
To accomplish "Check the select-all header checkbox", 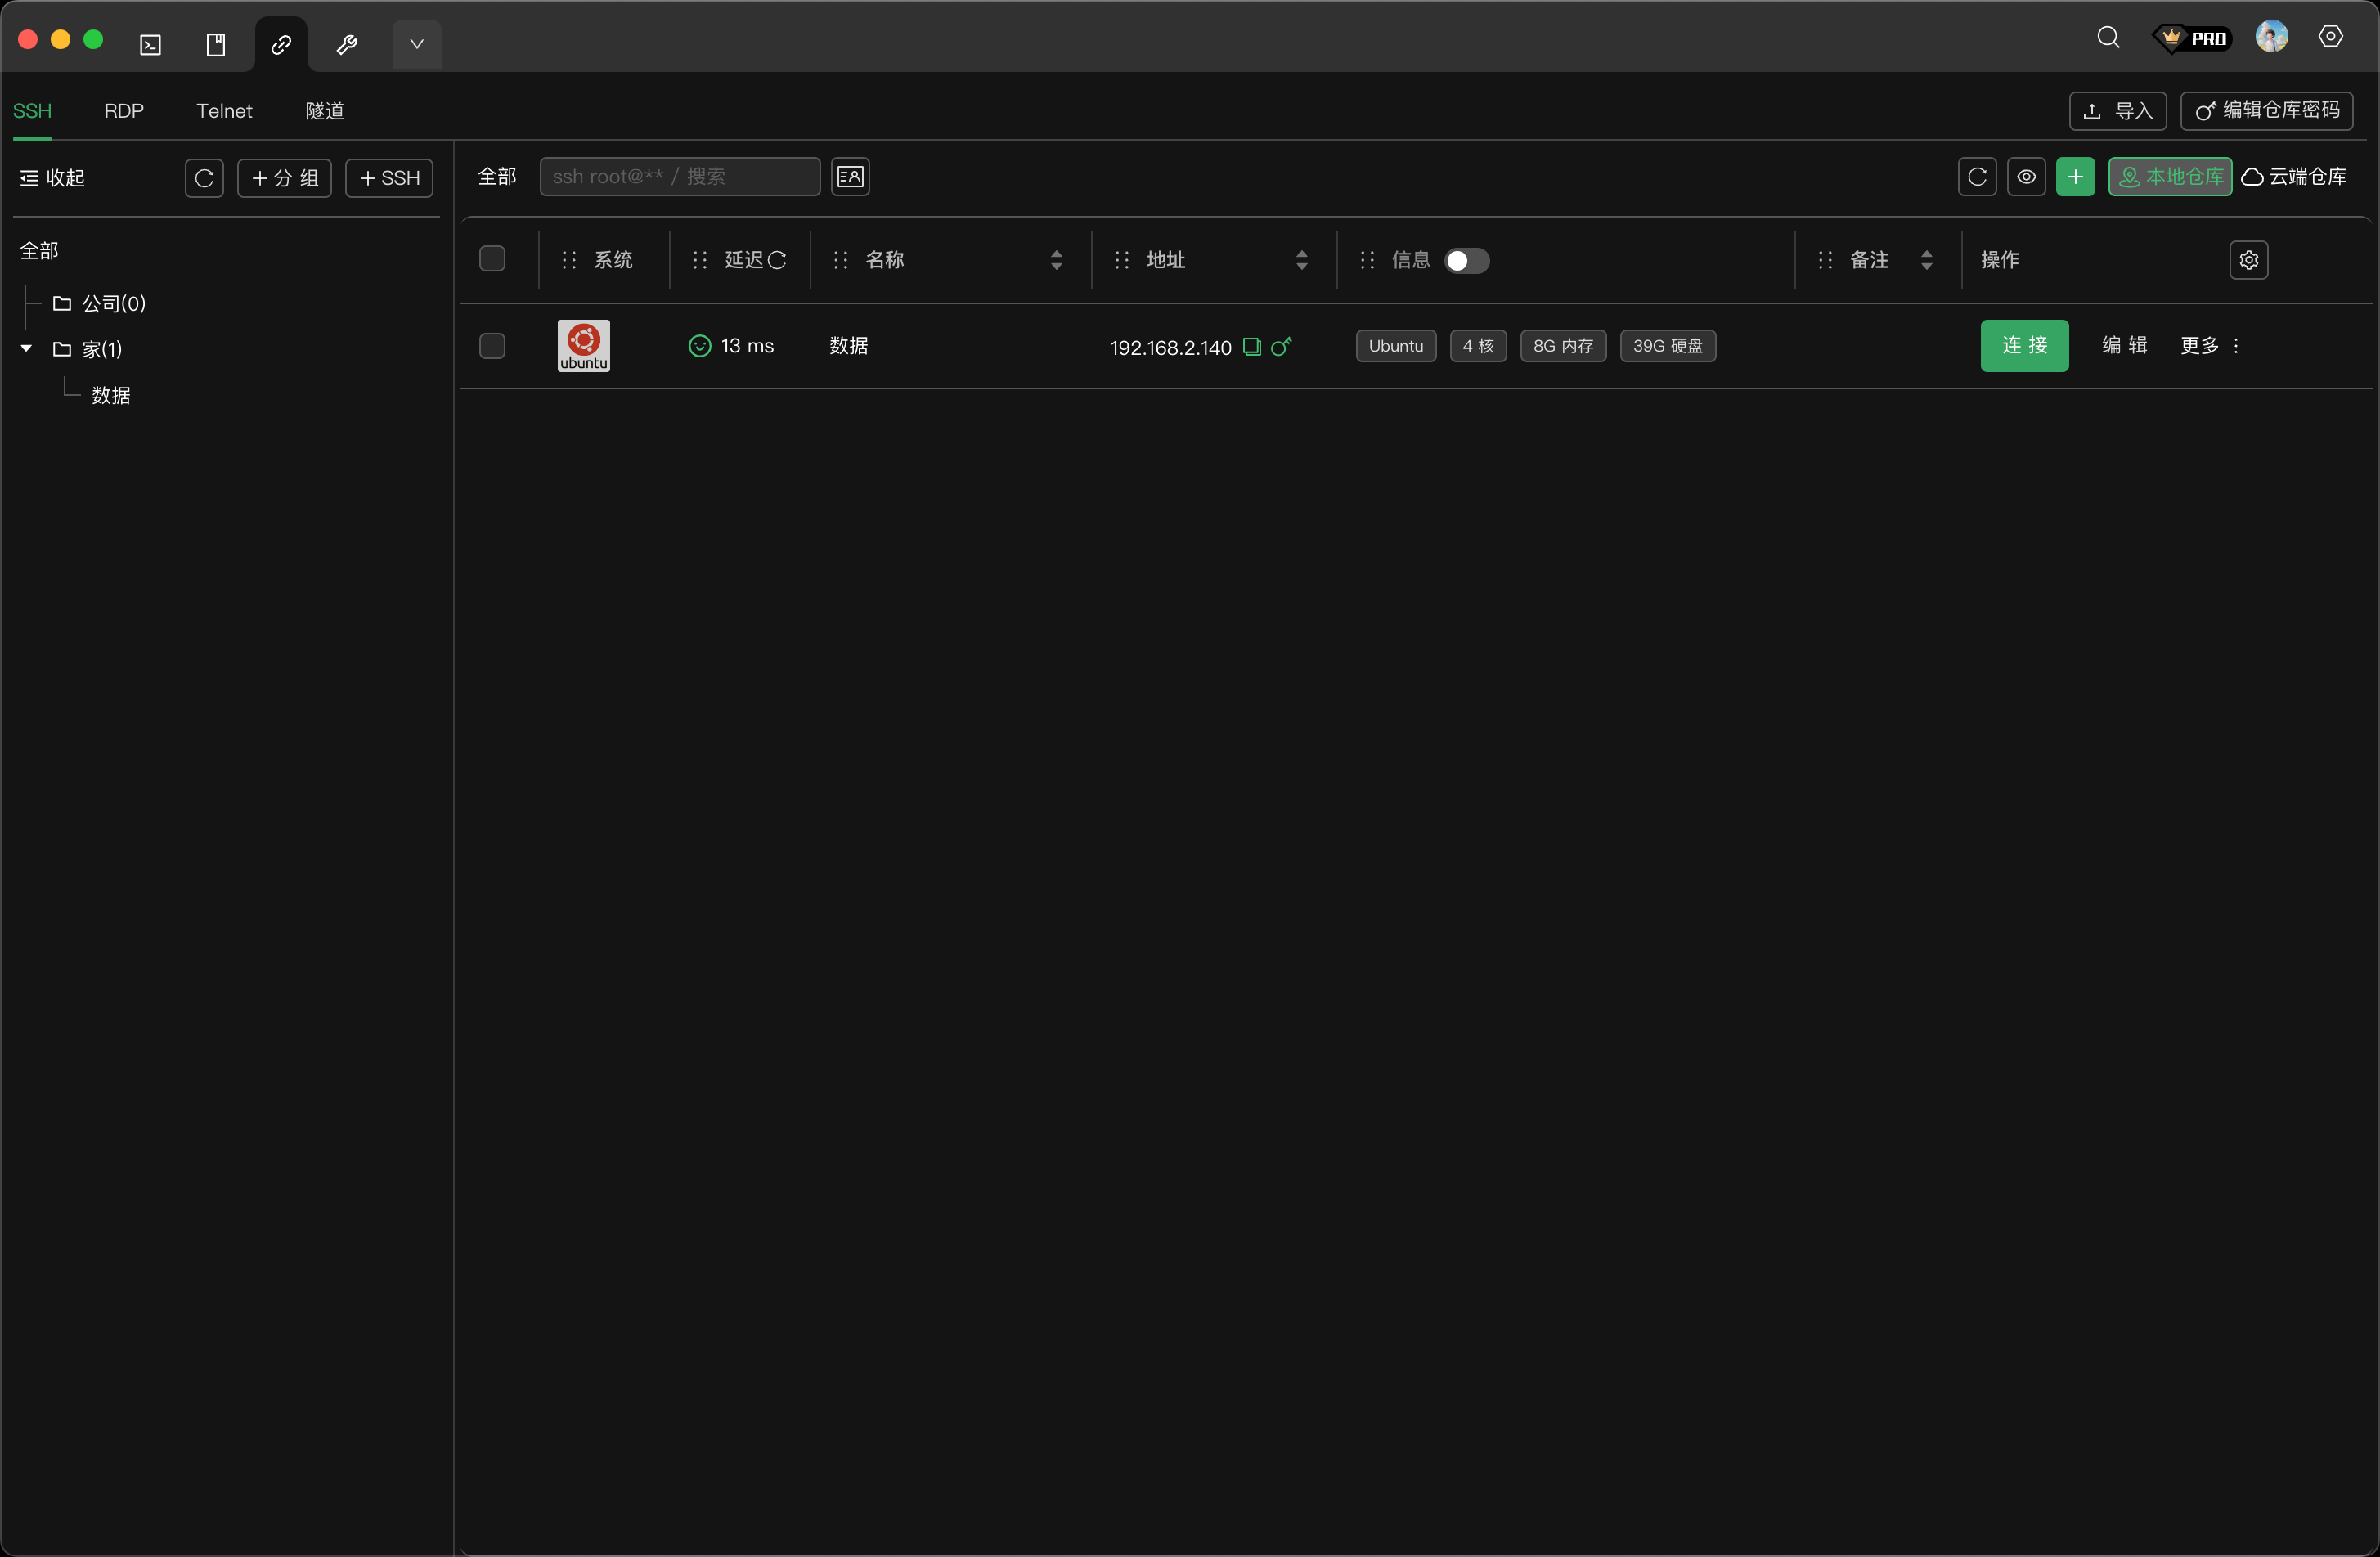I will click(x=492, y=259).
